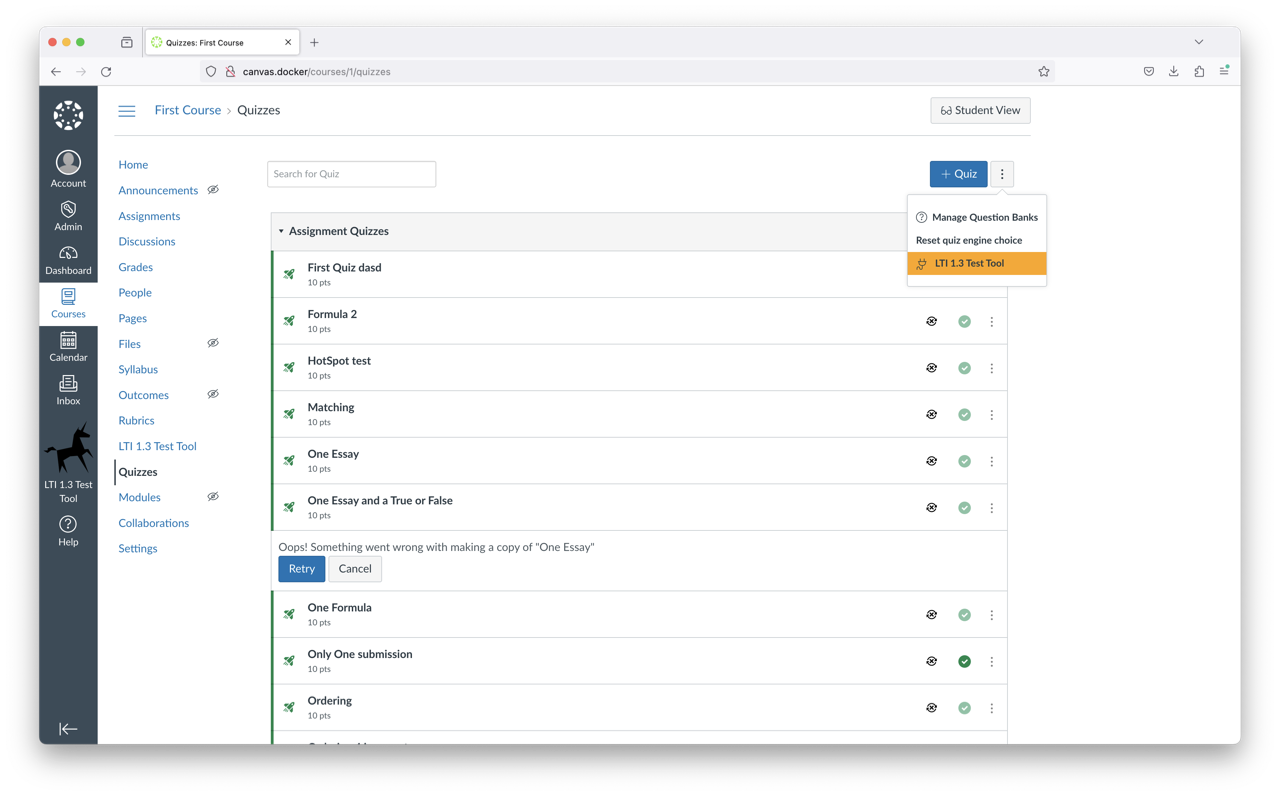
Task: Toggle publish state of Only One submission quiz
Action: (964, 661)
